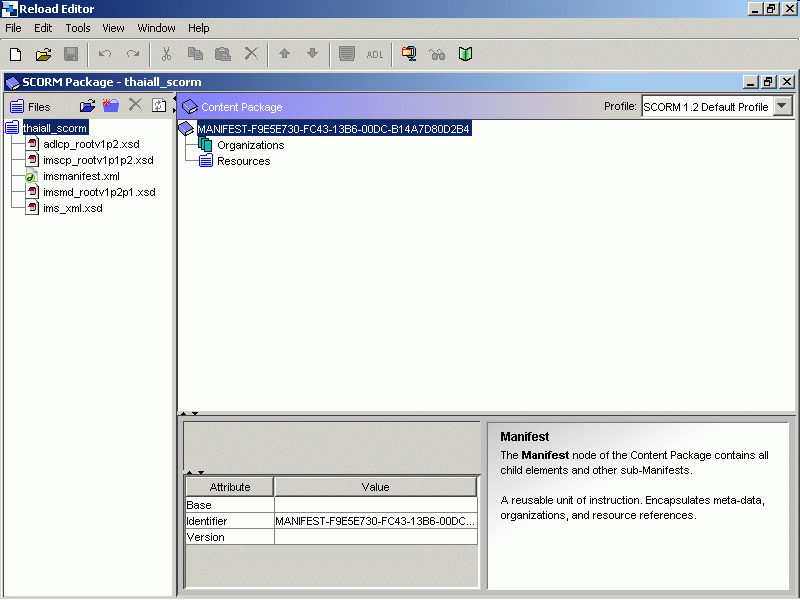Viewport: 800px width, 600px height.
Task: Click the preview binoculars toolbar icon
Action: 437,54
